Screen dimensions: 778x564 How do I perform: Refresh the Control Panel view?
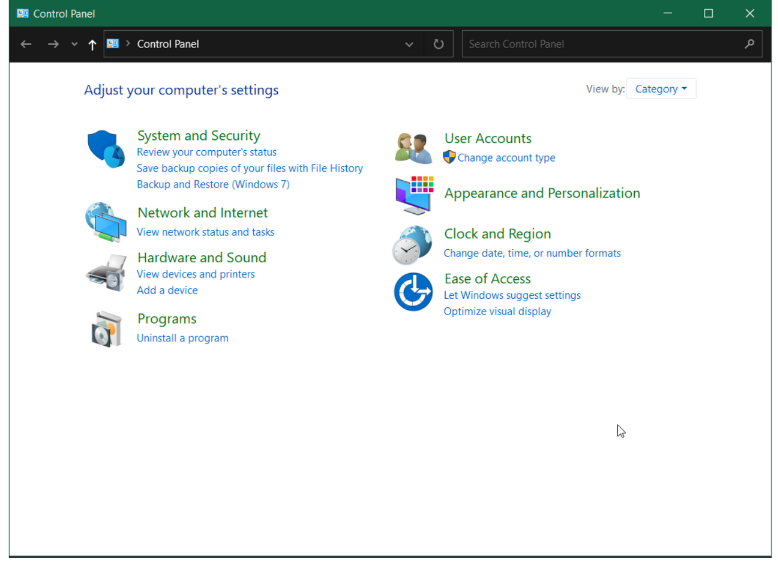point(438,44)
